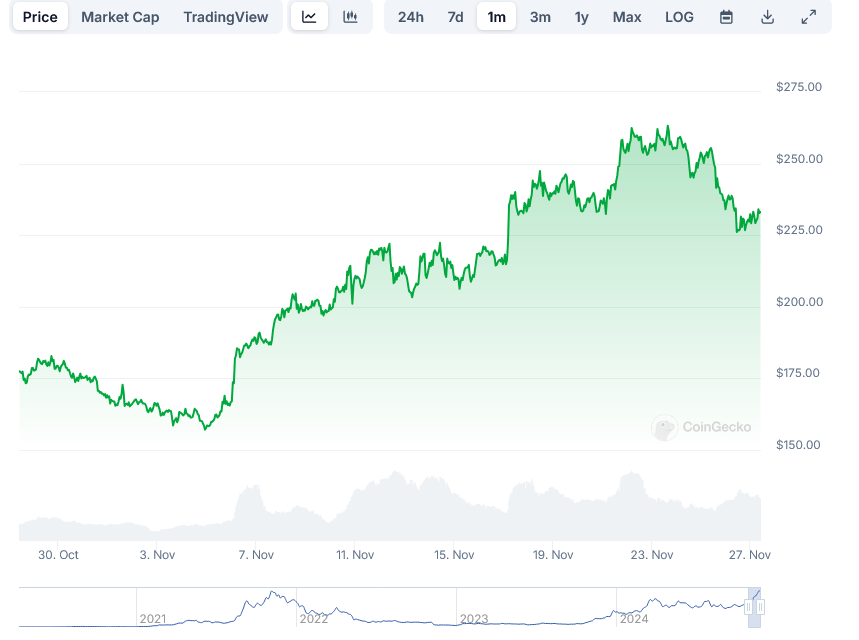Download the chart data

tap(767, 17)
